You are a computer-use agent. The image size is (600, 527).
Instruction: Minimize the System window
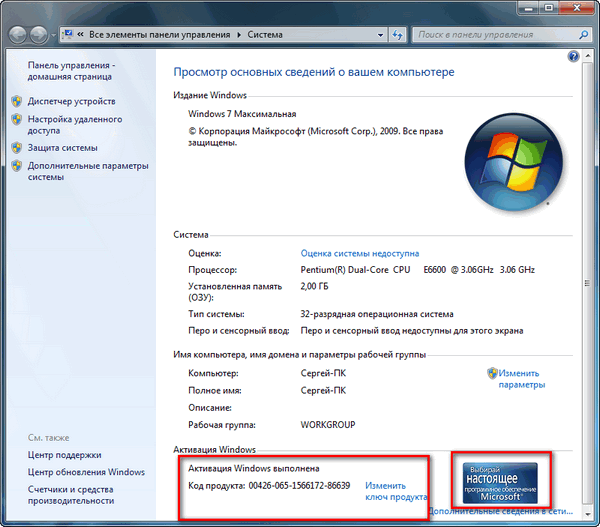[x=529, y=7]
